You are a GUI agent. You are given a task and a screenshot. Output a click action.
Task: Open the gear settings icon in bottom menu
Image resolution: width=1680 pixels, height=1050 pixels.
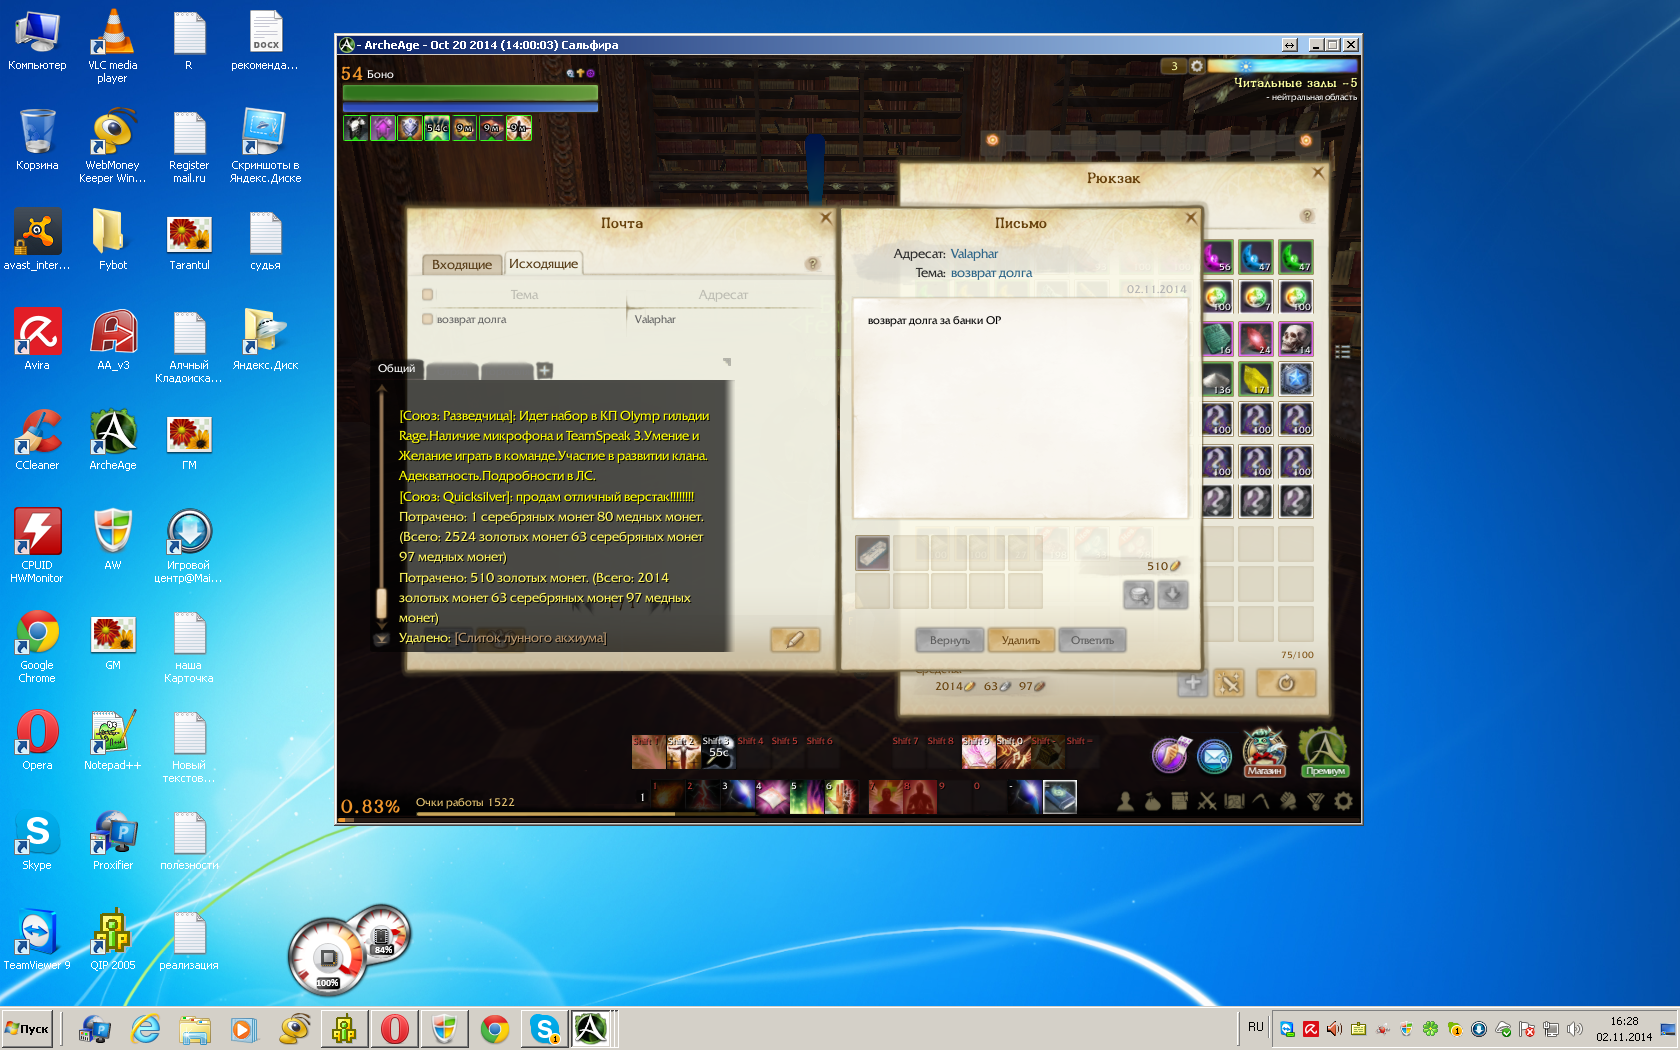1343,801
